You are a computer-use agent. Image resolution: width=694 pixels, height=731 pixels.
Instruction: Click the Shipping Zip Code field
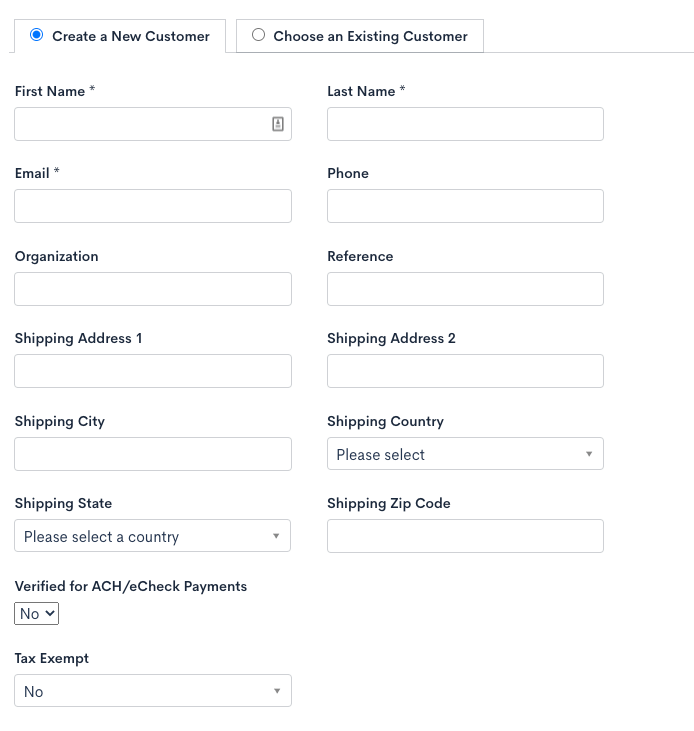tap(465, 536)
